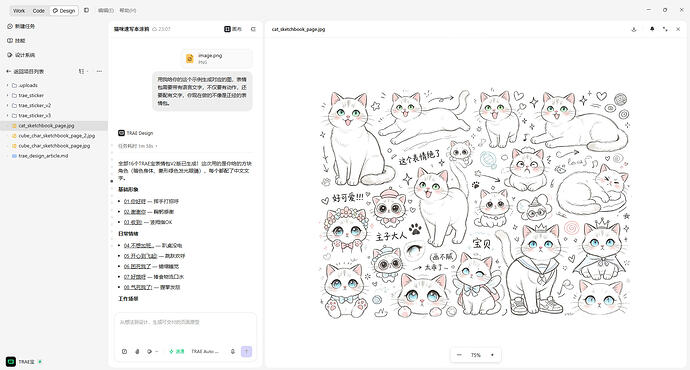
Task: Click the microphone voice input icon
Action: point(233,352)
